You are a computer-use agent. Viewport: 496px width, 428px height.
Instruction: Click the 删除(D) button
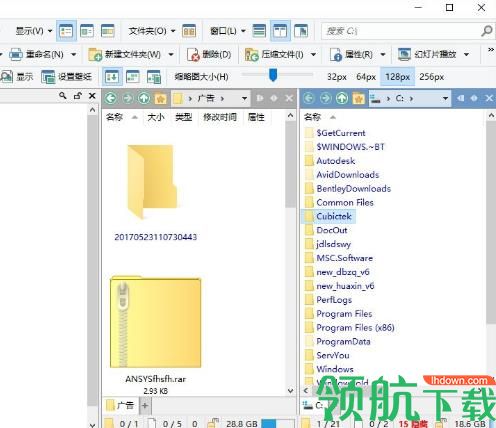point(209,54)
